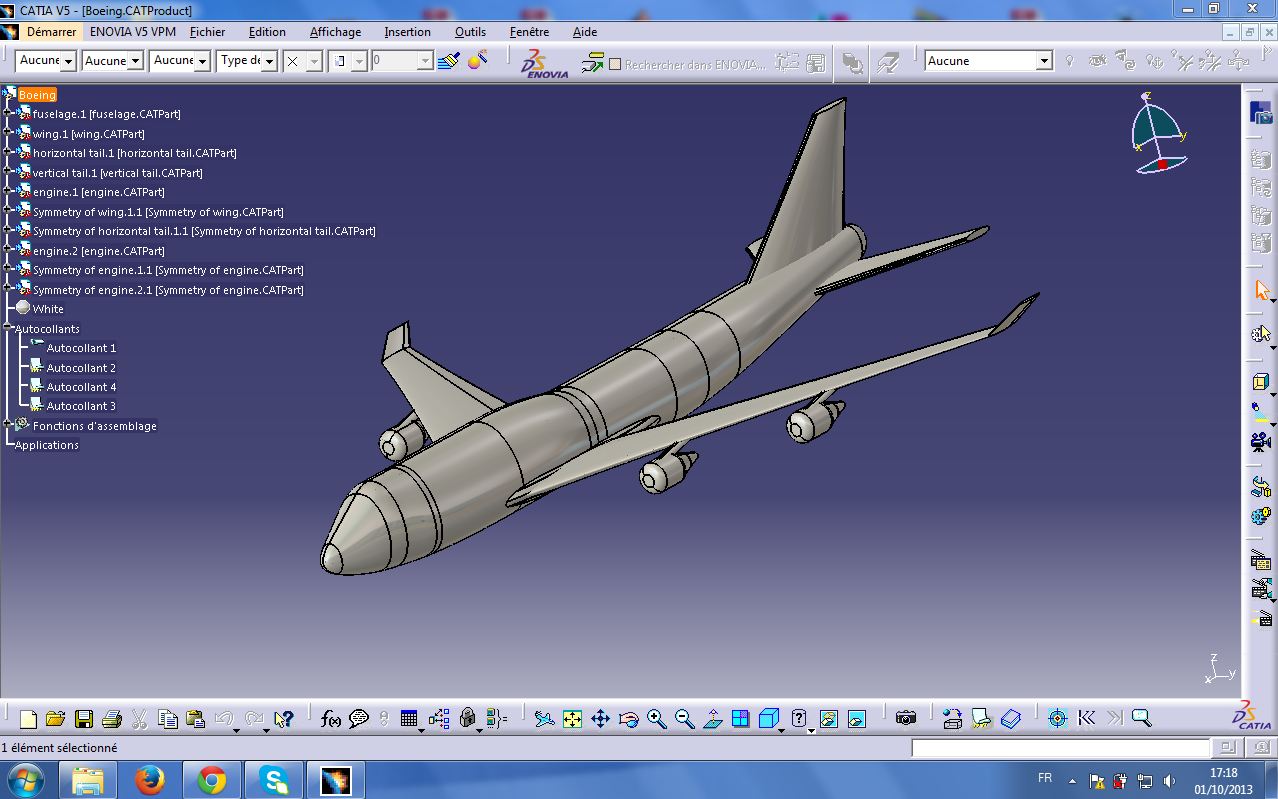Image resolution: width=1278 pixels, height=799 pixels.
Task: Select Autocollant 1 in the tree
Action: (81, 348)
